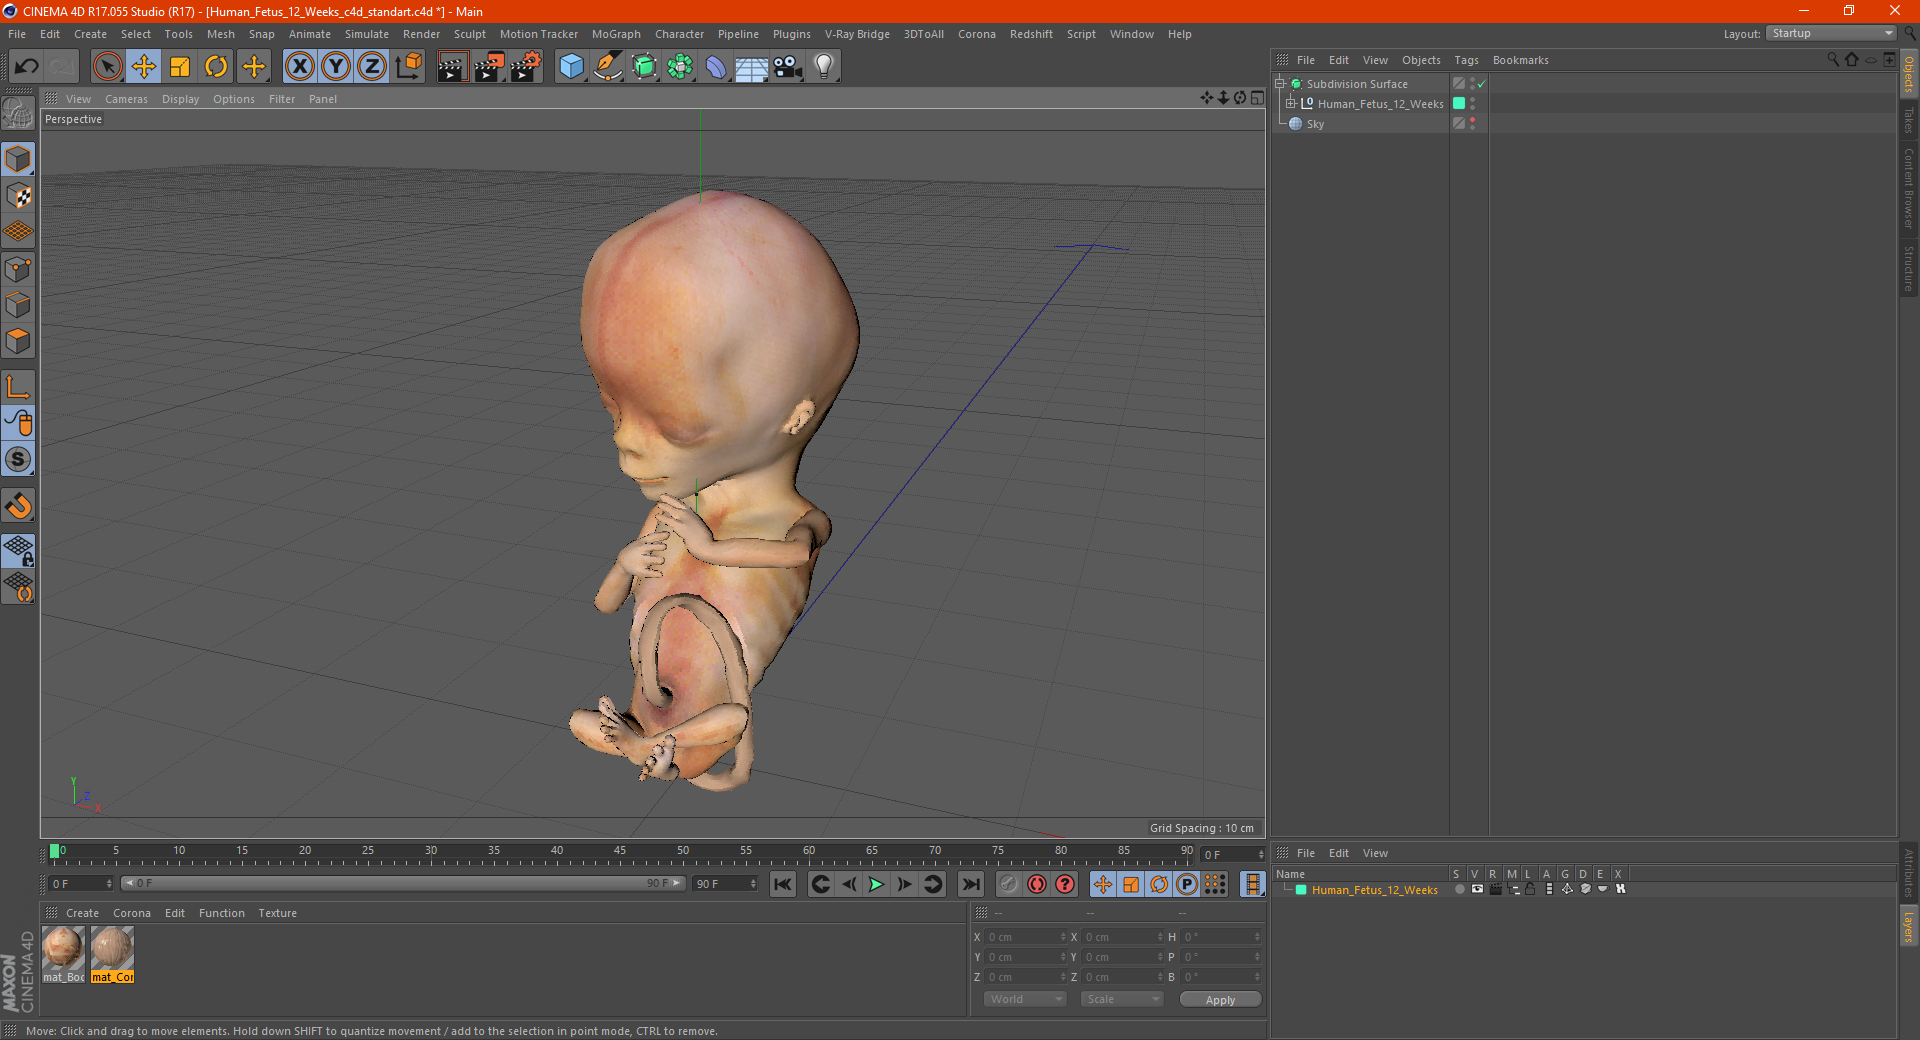Open the Bend deformer icon
Screen dimensions: 1920x1040
point(716,67)
